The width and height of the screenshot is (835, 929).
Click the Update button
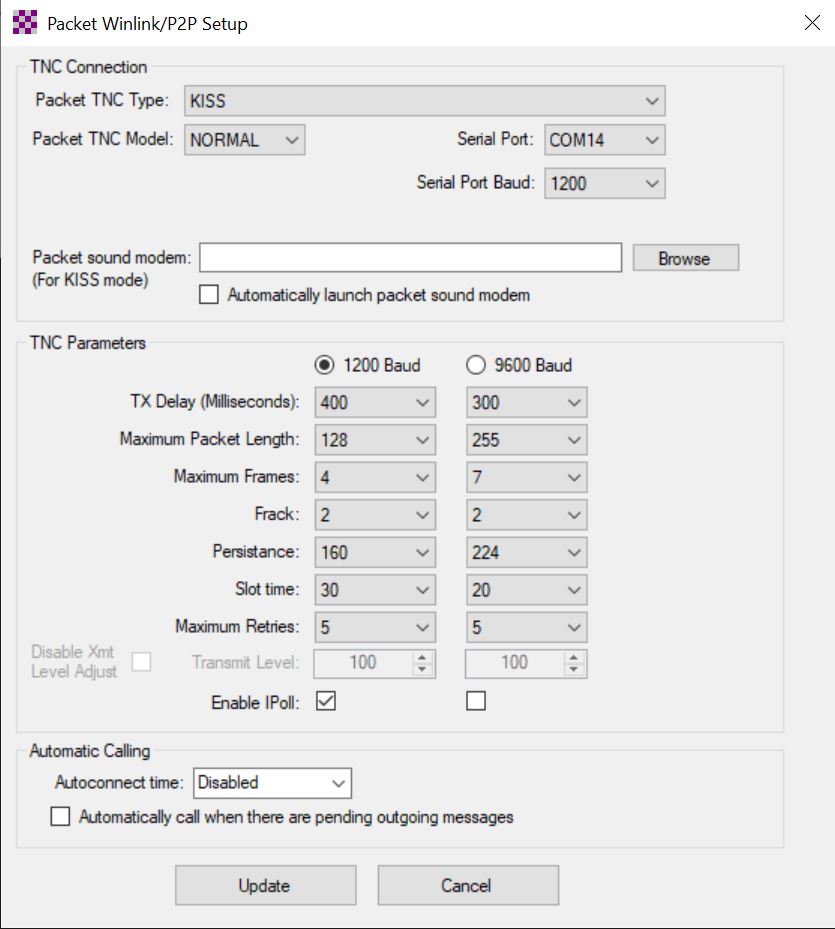[x=265, y=885]
